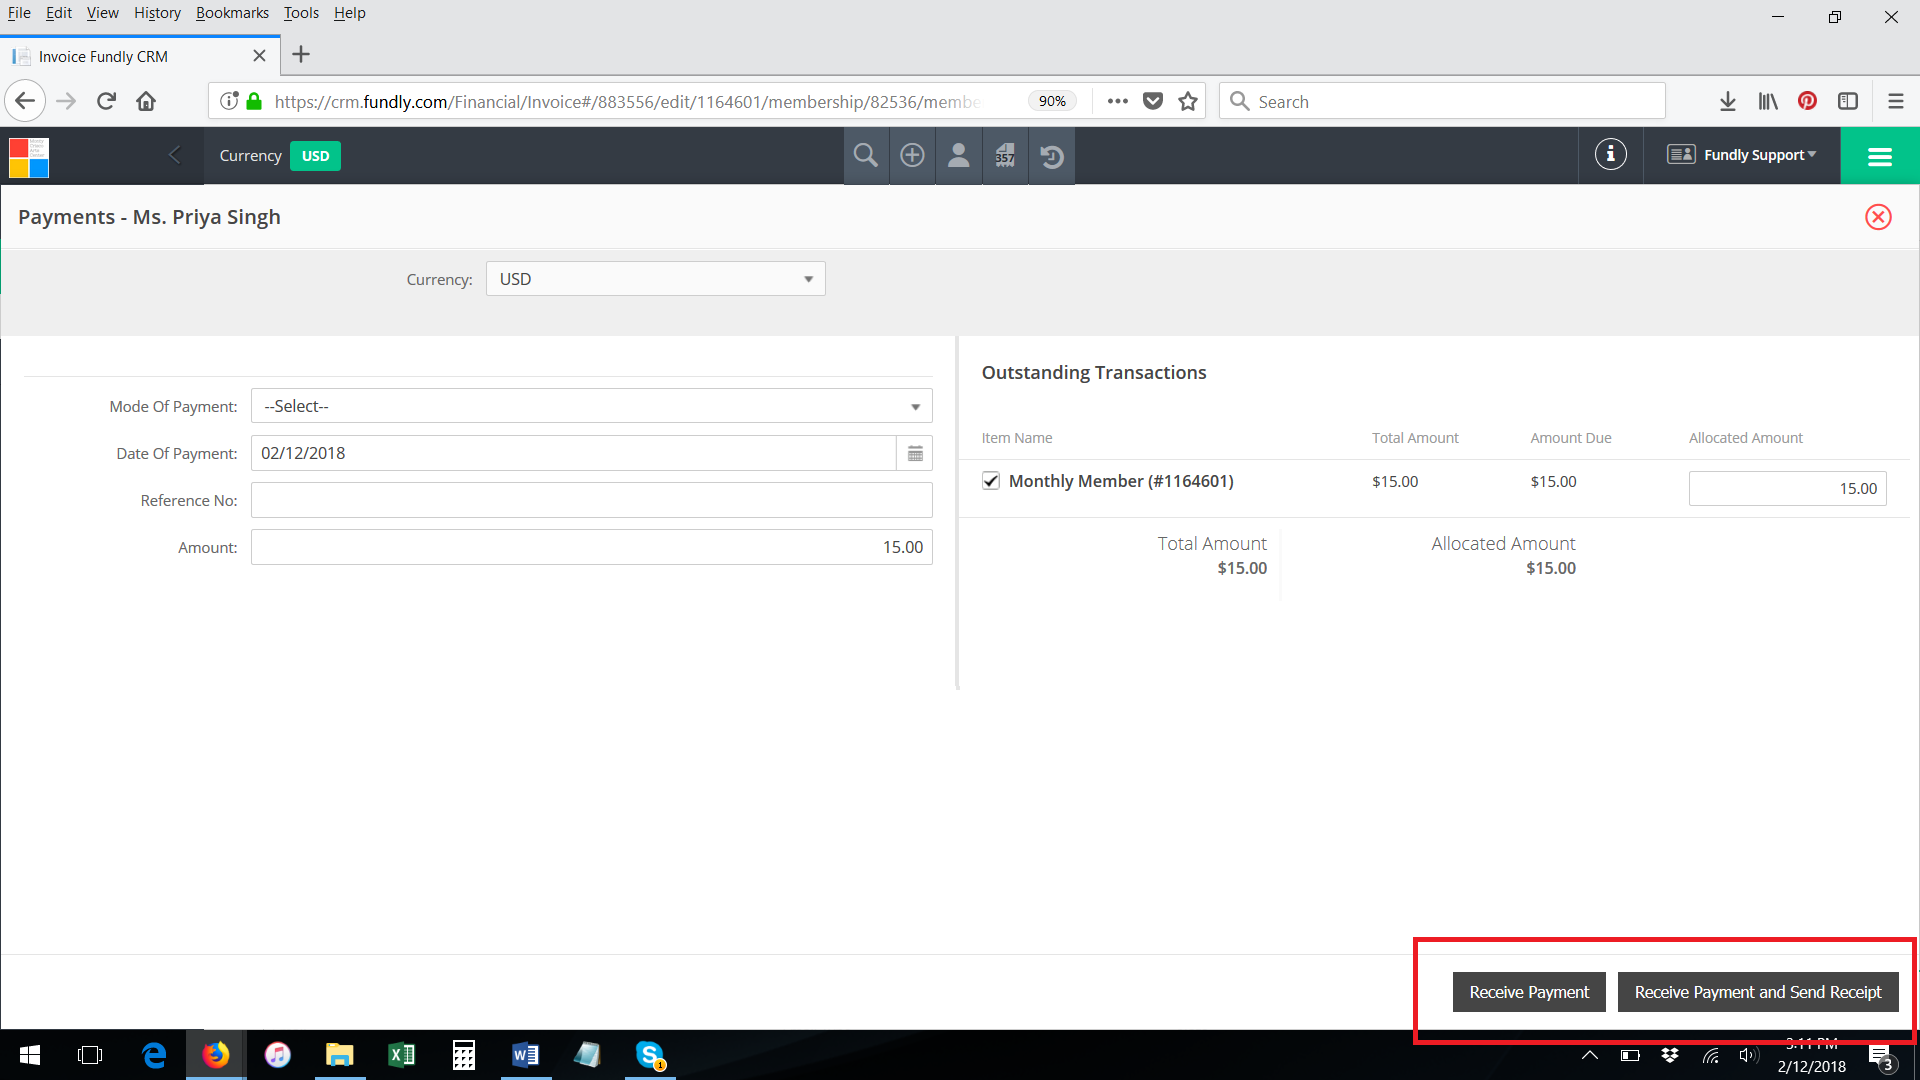
Task: Launch Microsoft Edge from taskbar
Action: 154,1055
